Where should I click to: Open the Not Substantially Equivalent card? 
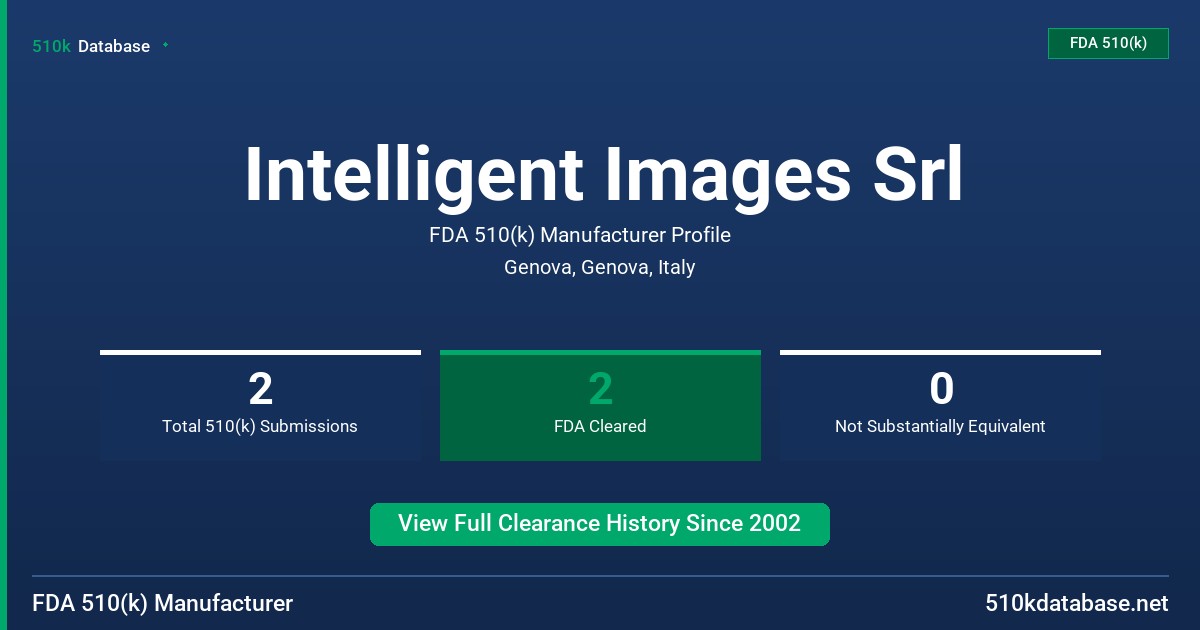[940, 405]
